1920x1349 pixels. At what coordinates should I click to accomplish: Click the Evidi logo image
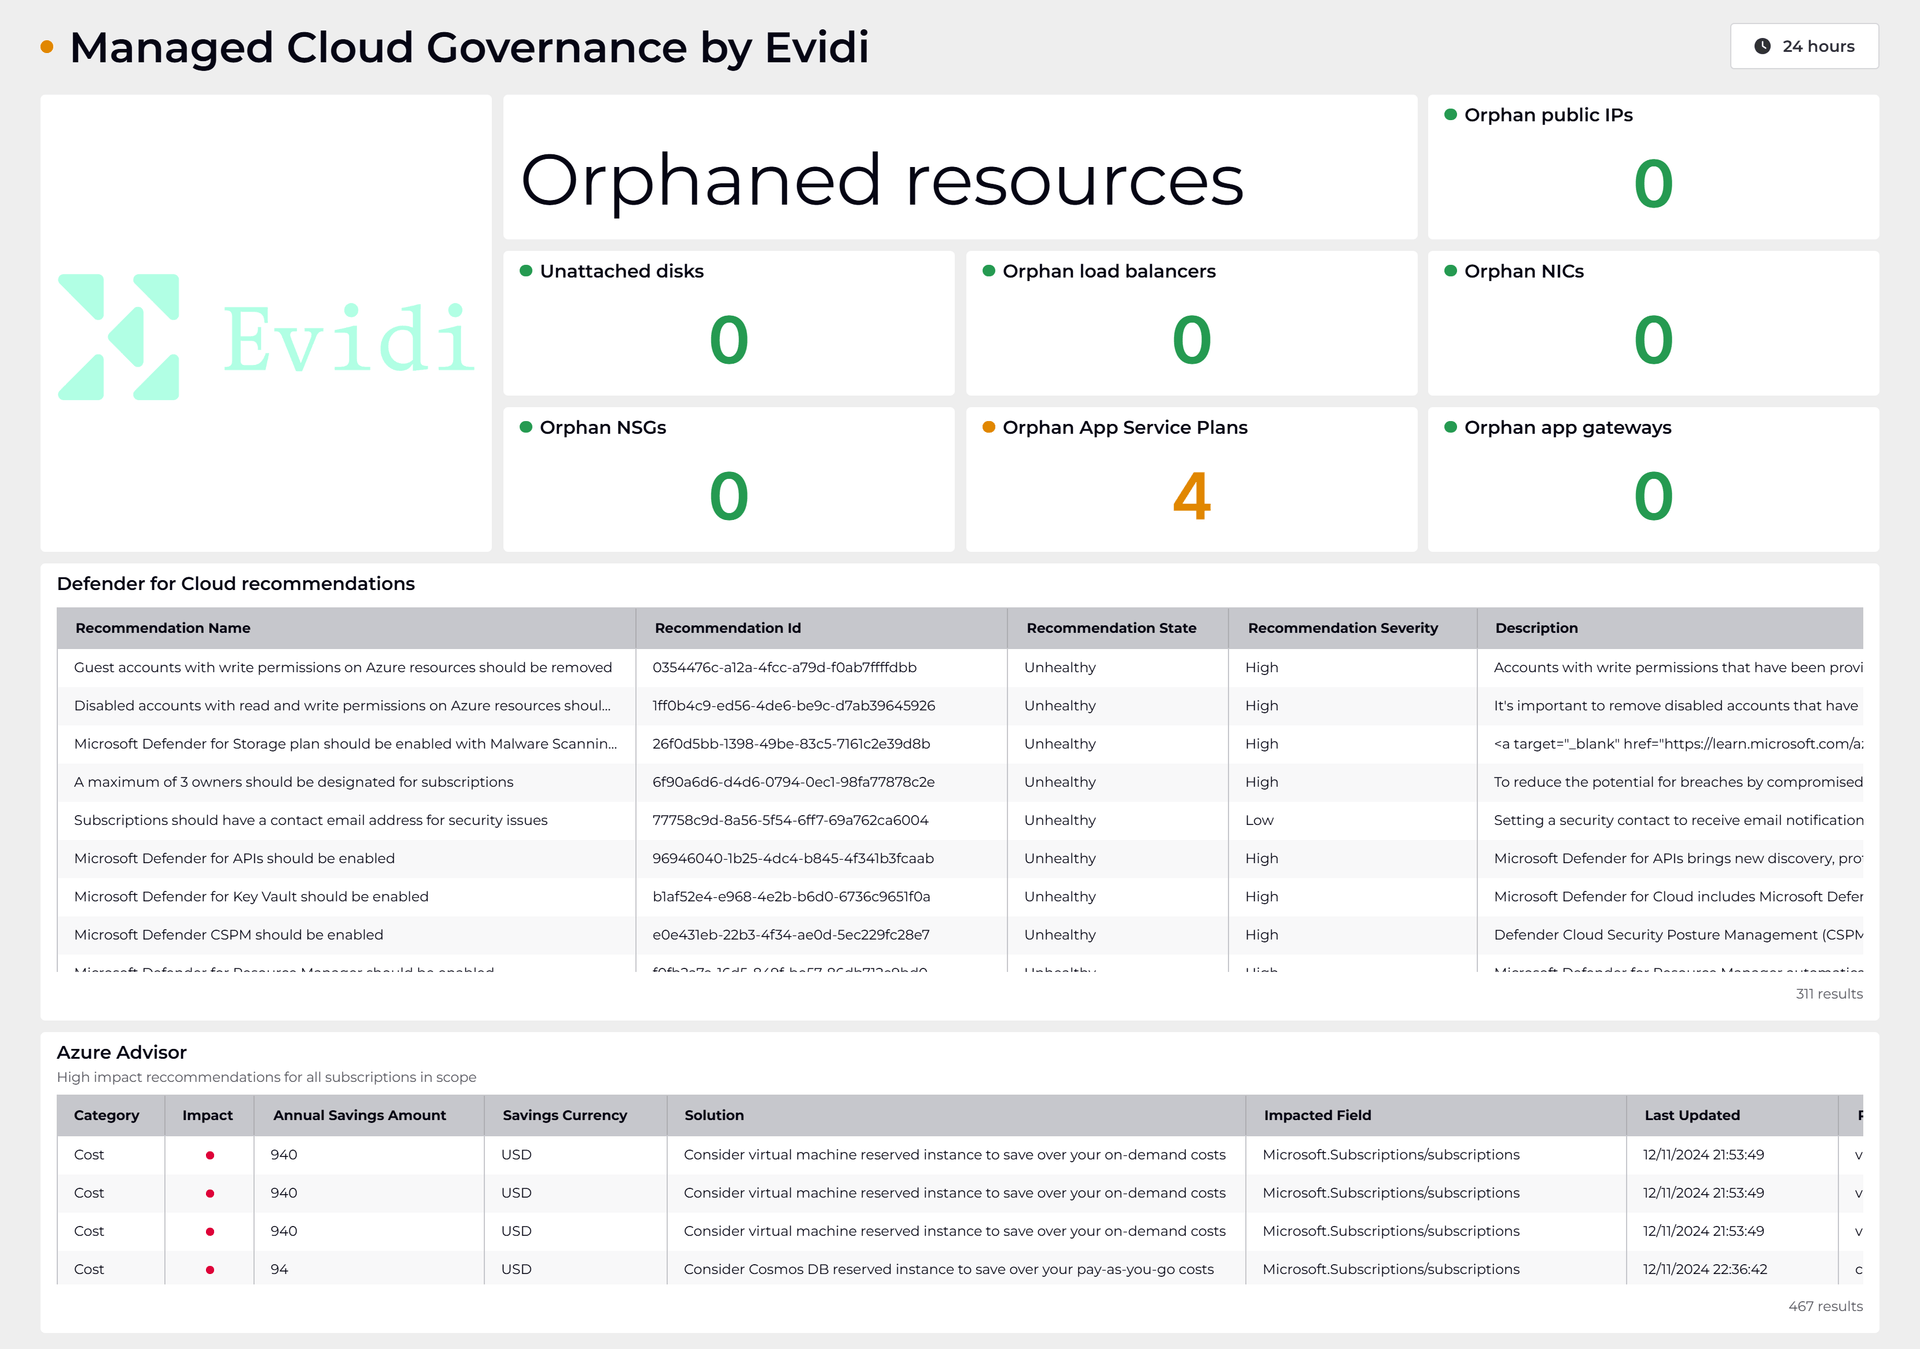[266, 338]
